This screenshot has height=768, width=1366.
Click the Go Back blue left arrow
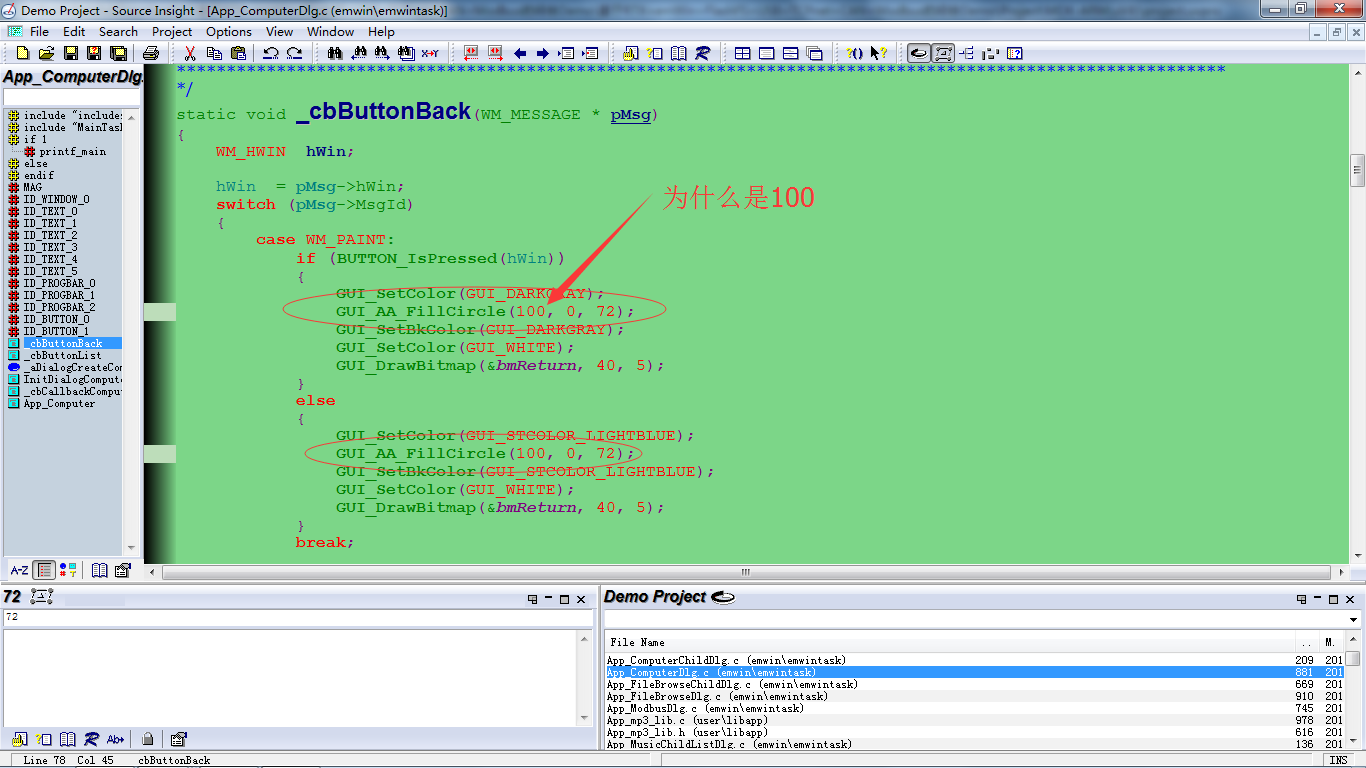[x=520, y=53]
